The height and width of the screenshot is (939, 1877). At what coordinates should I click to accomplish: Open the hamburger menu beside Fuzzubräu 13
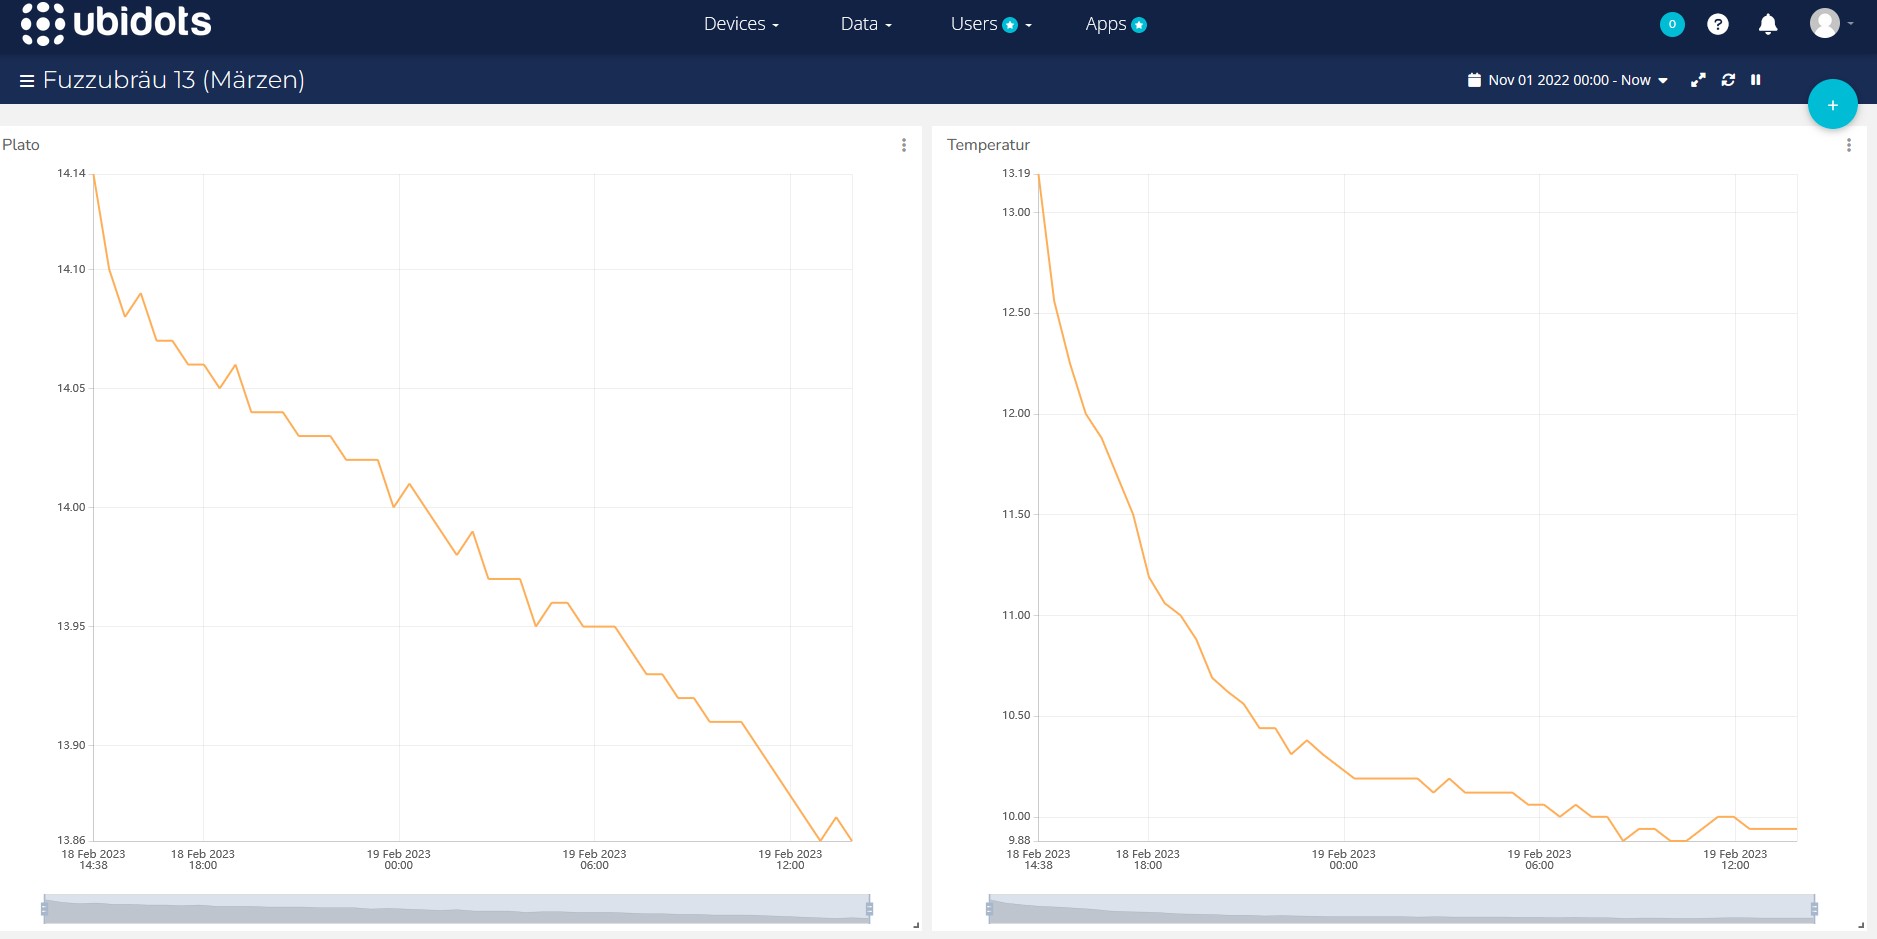(27, 81)
